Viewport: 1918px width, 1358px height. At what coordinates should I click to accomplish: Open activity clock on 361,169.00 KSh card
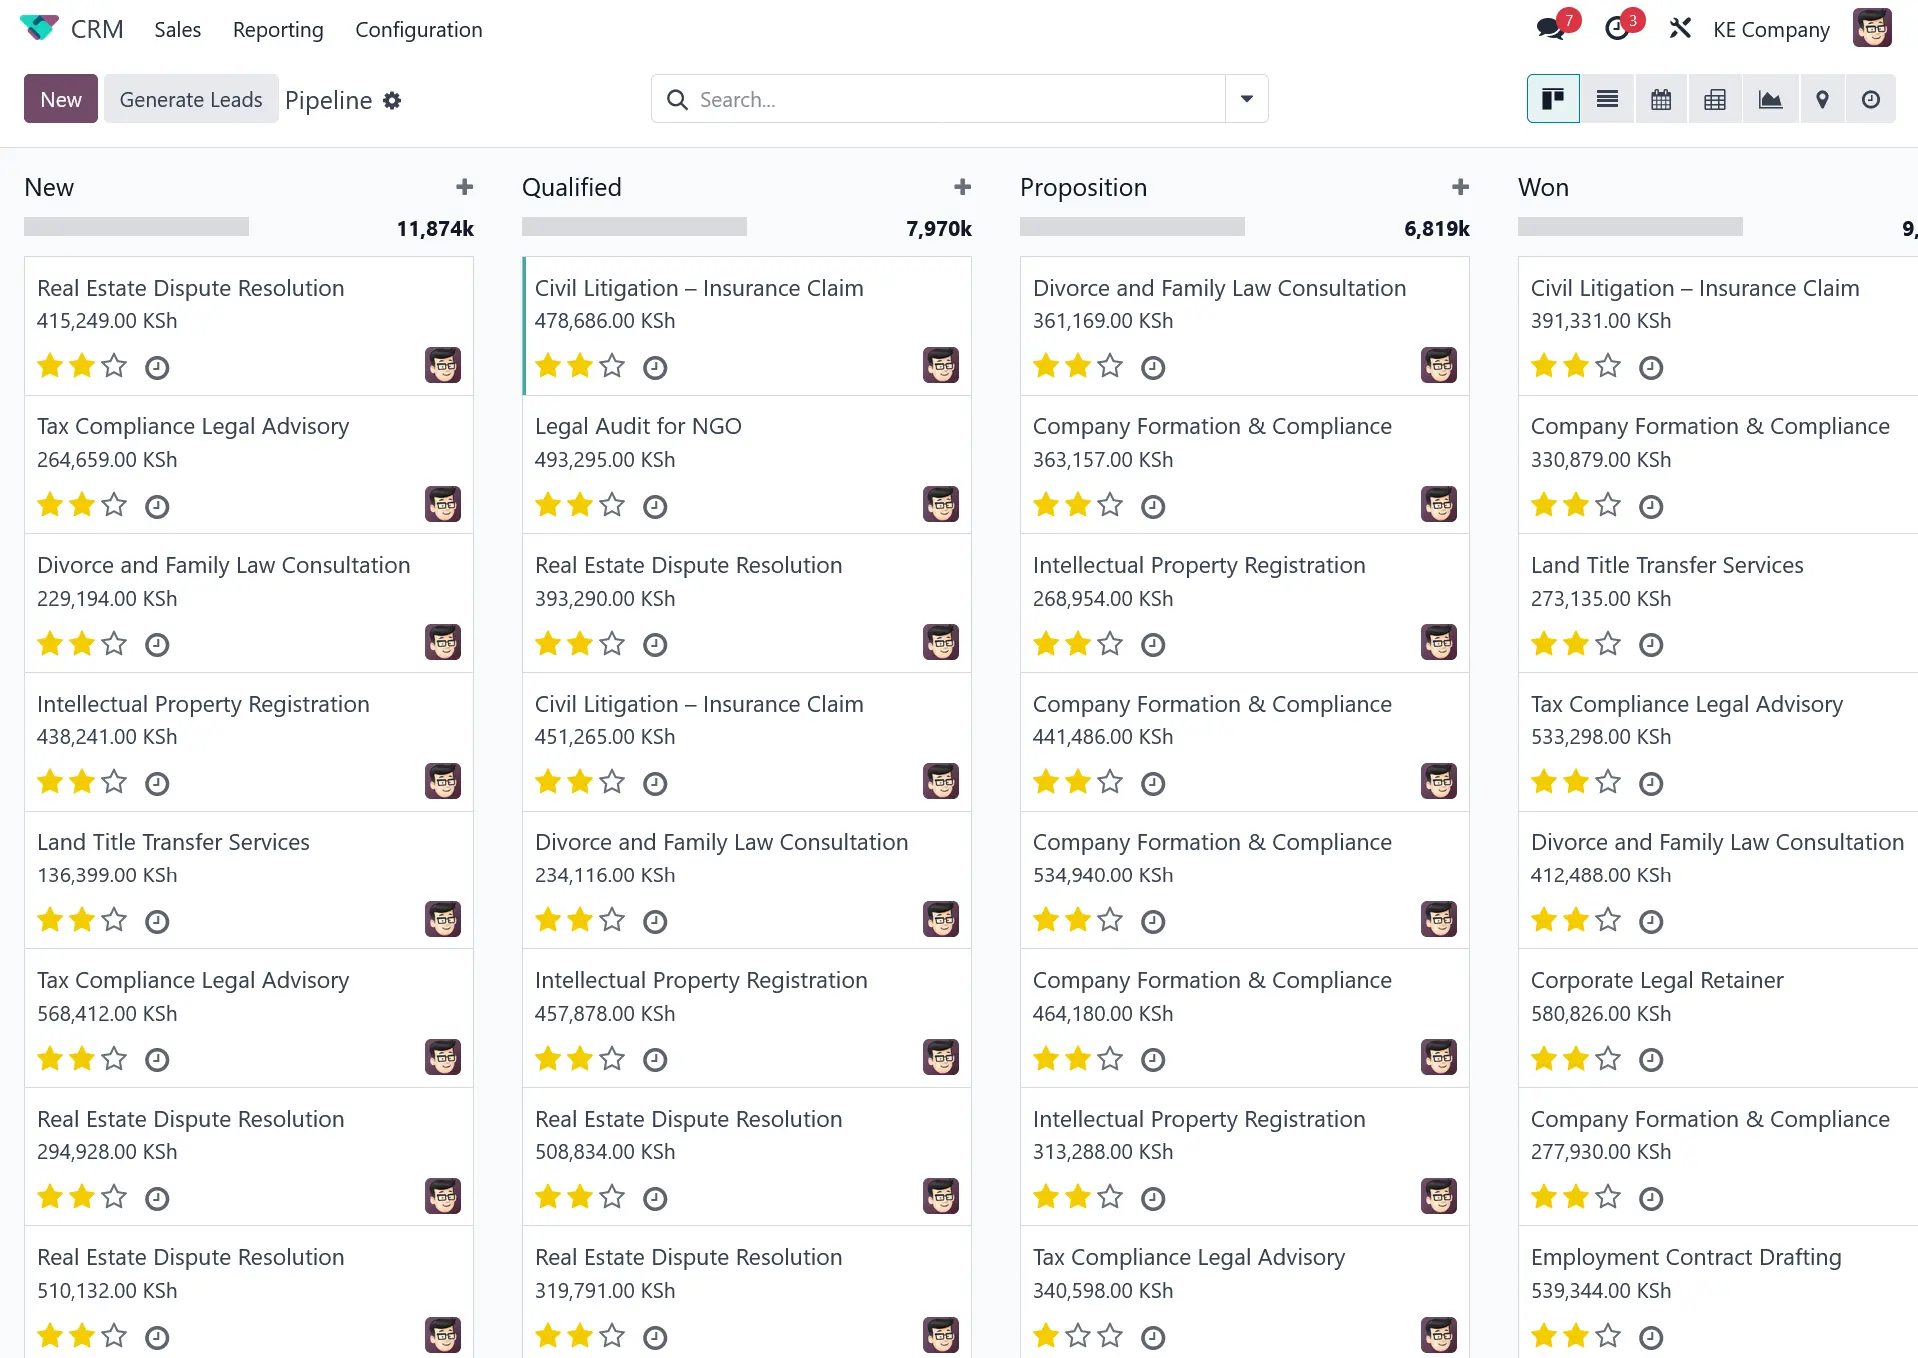[x=1153, y=368]
